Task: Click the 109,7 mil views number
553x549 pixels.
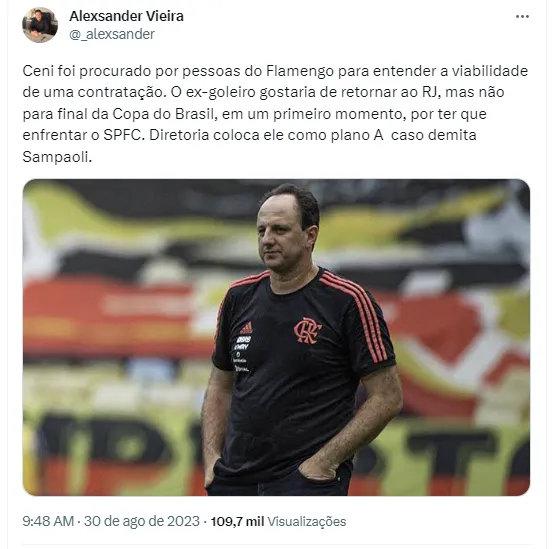Action: click(237, 521)
